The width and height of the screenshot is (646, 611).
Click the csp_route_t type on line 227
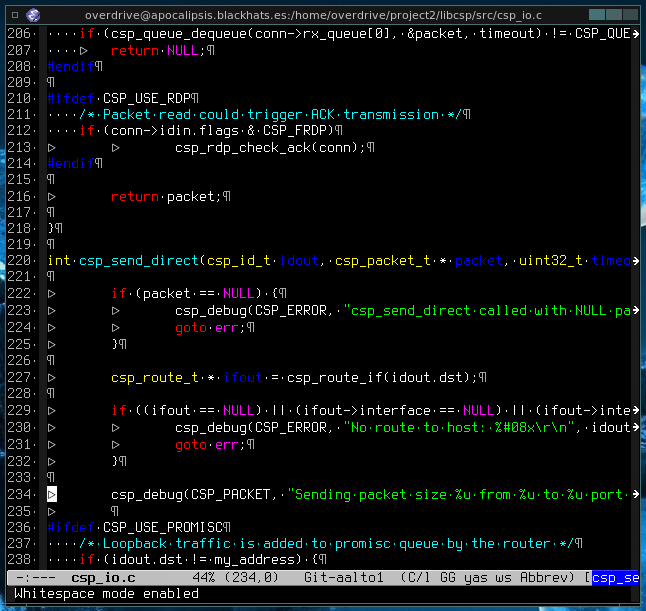pyautogui.click(x=155, y=378)
